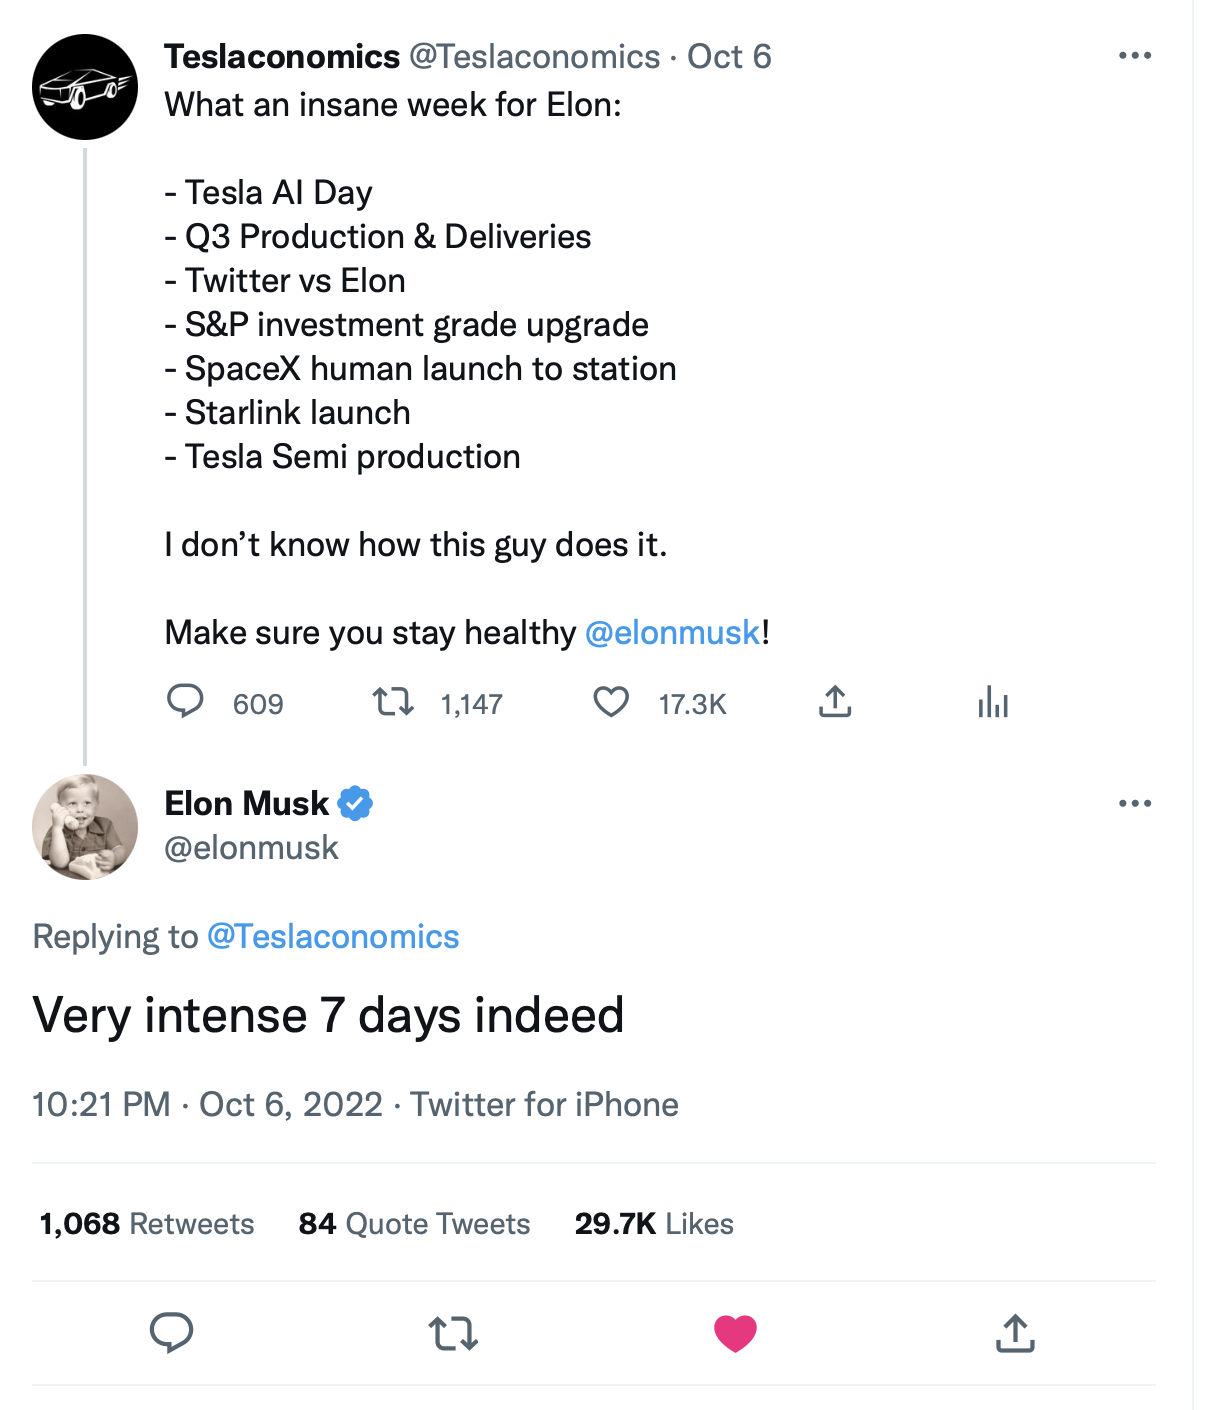Share Elon Musk's reply tweet
Screen dimensions: 1210x1410
(x=1015, y=1333)
